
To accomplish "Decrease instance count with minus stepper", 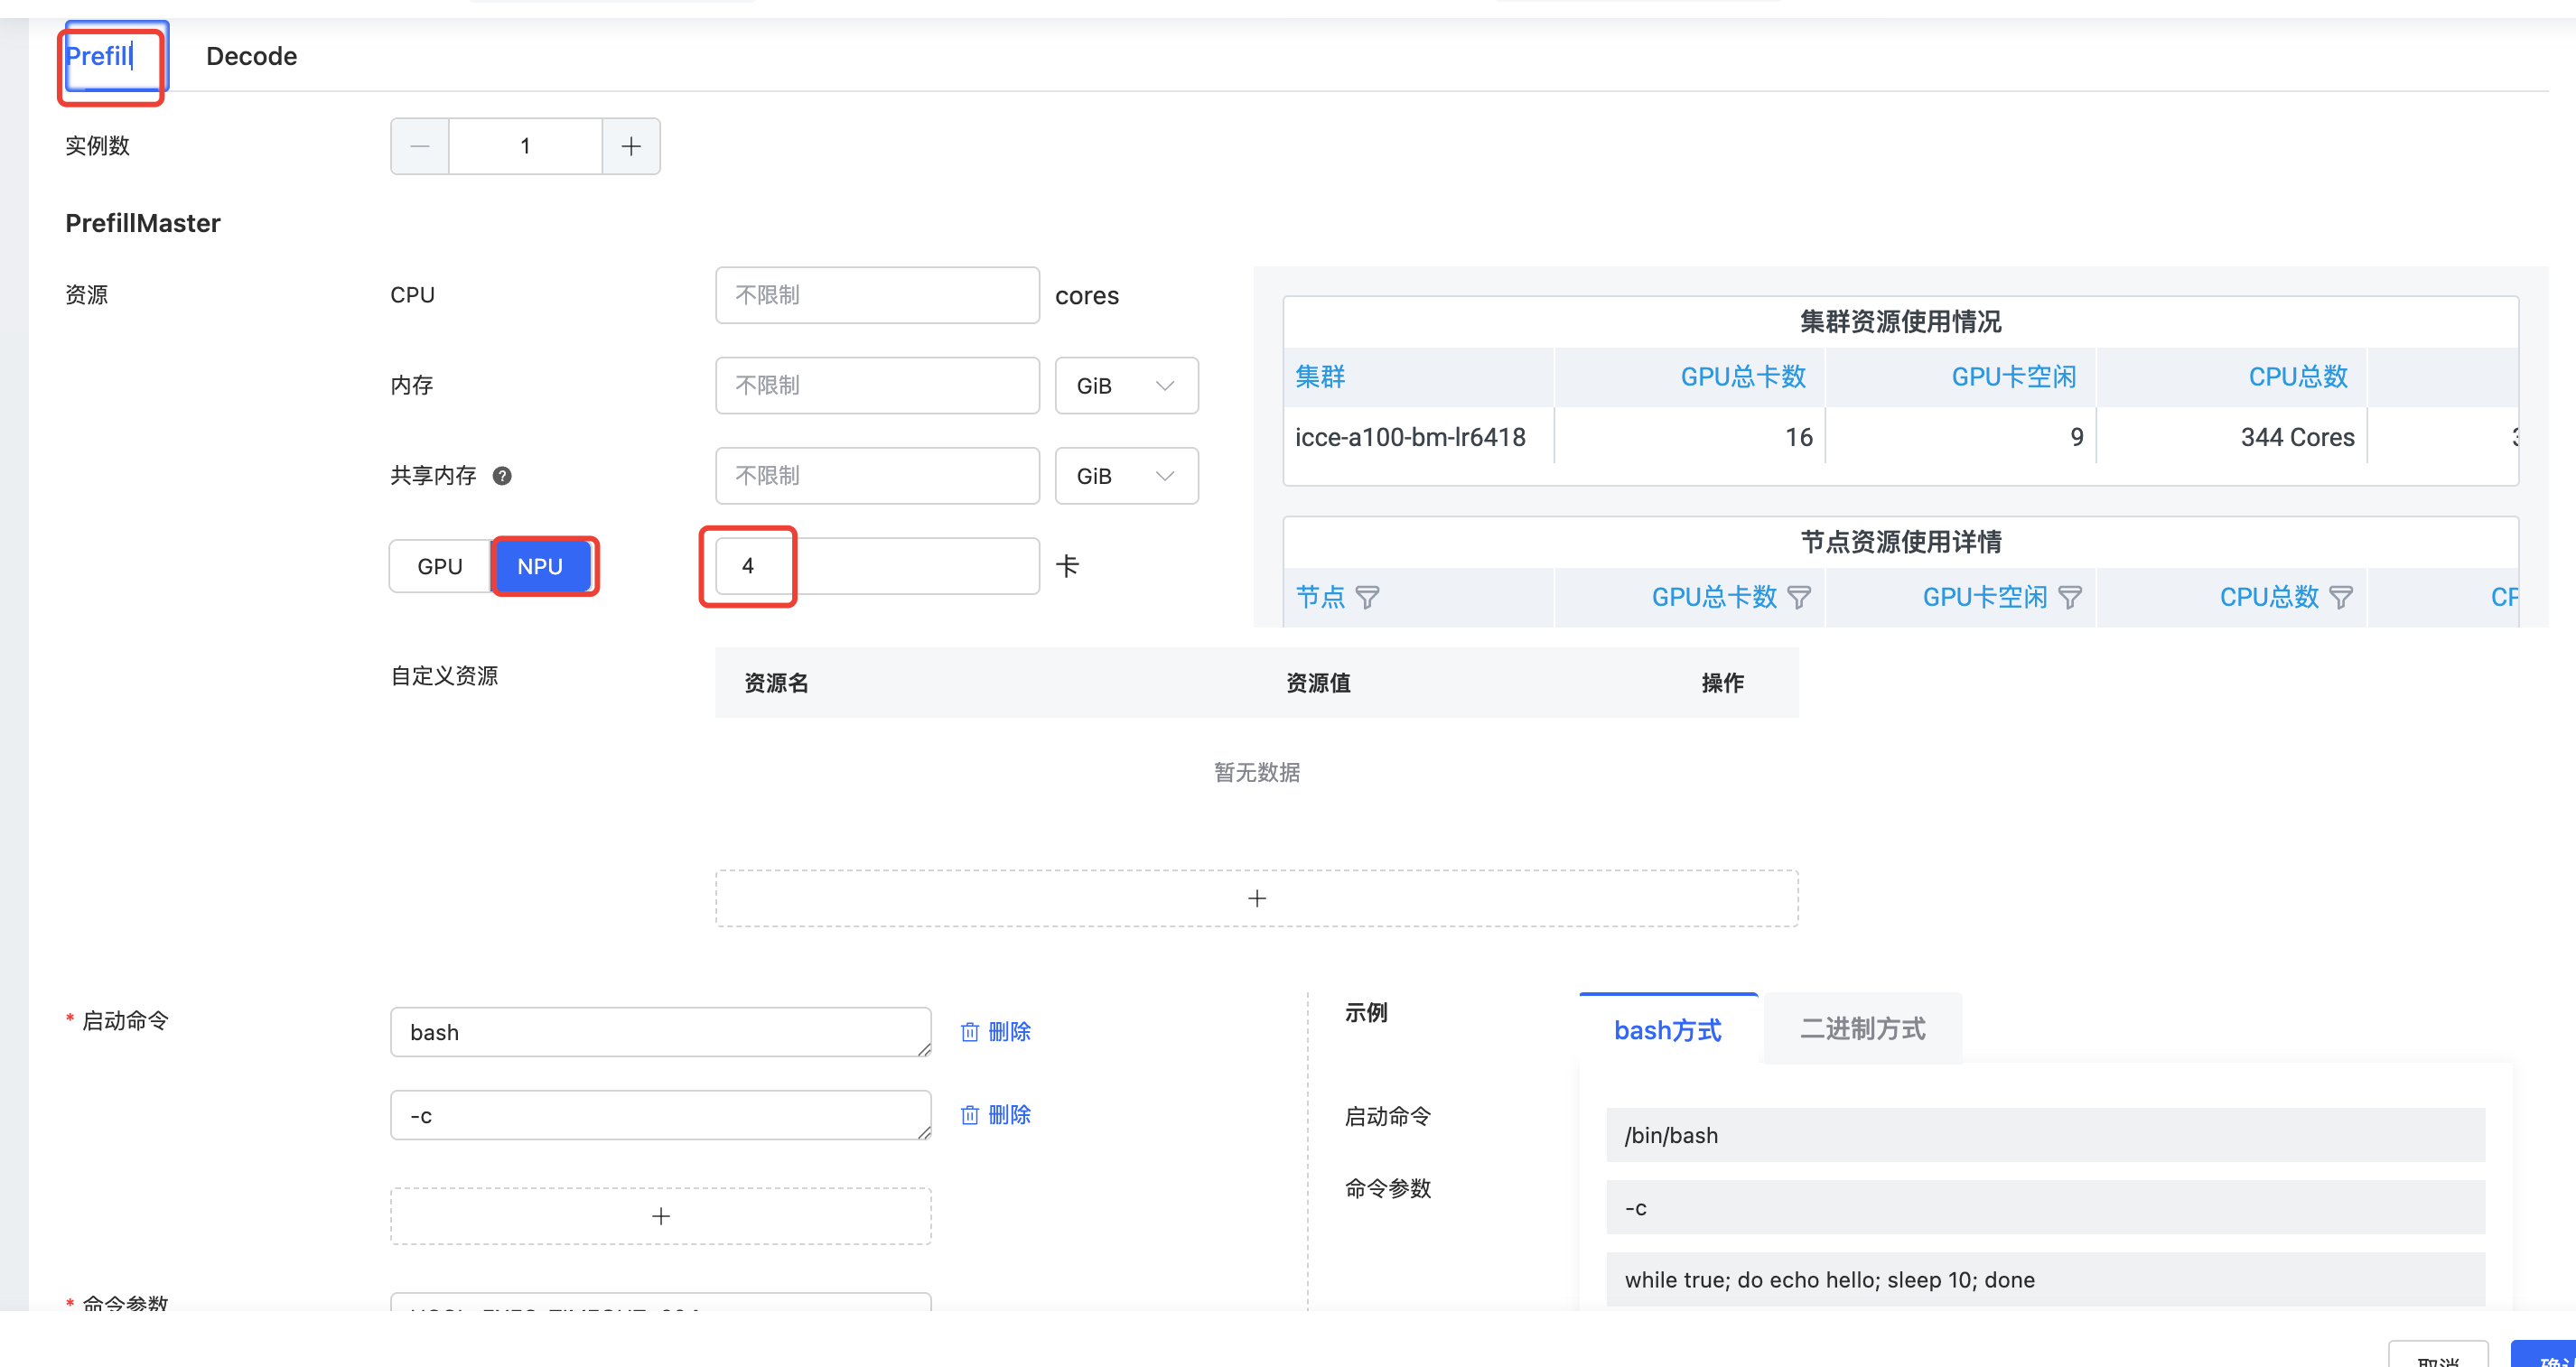I will (x=420, y=146).
